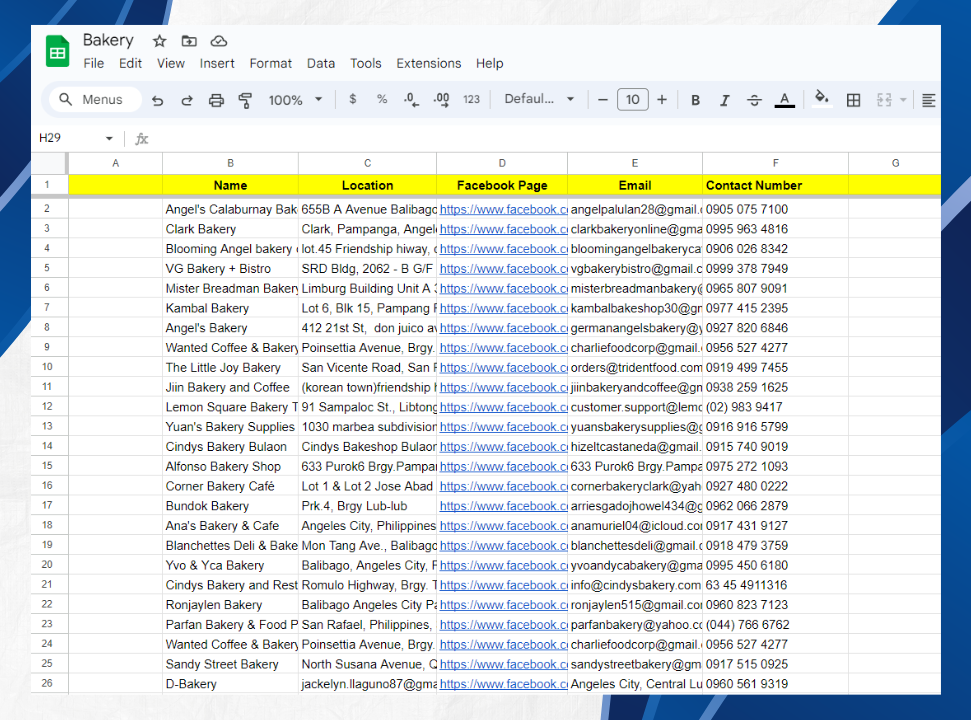
Task: Open the Borders menu
Action: (854, 100)
